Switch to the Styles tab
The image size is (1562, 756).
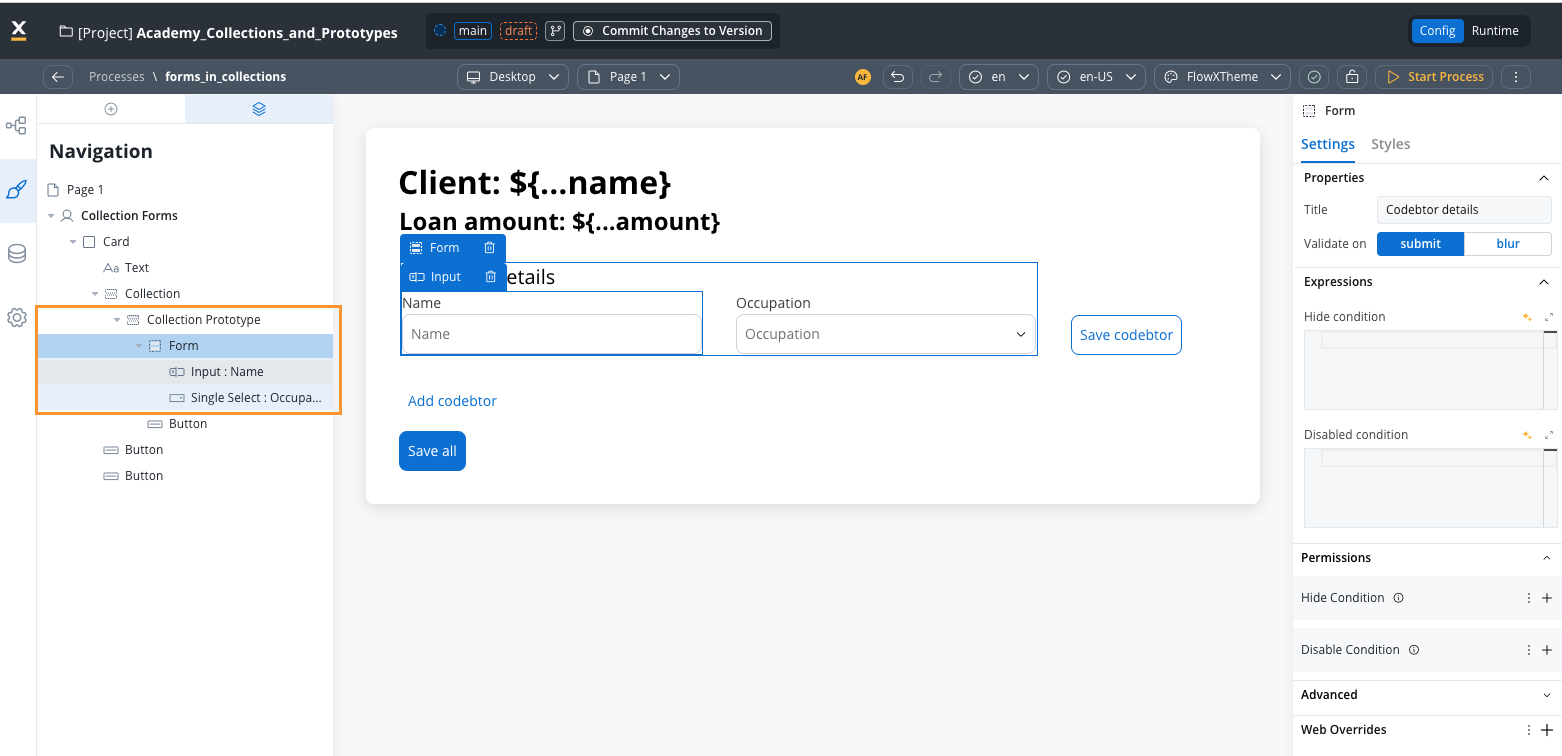1390,144
